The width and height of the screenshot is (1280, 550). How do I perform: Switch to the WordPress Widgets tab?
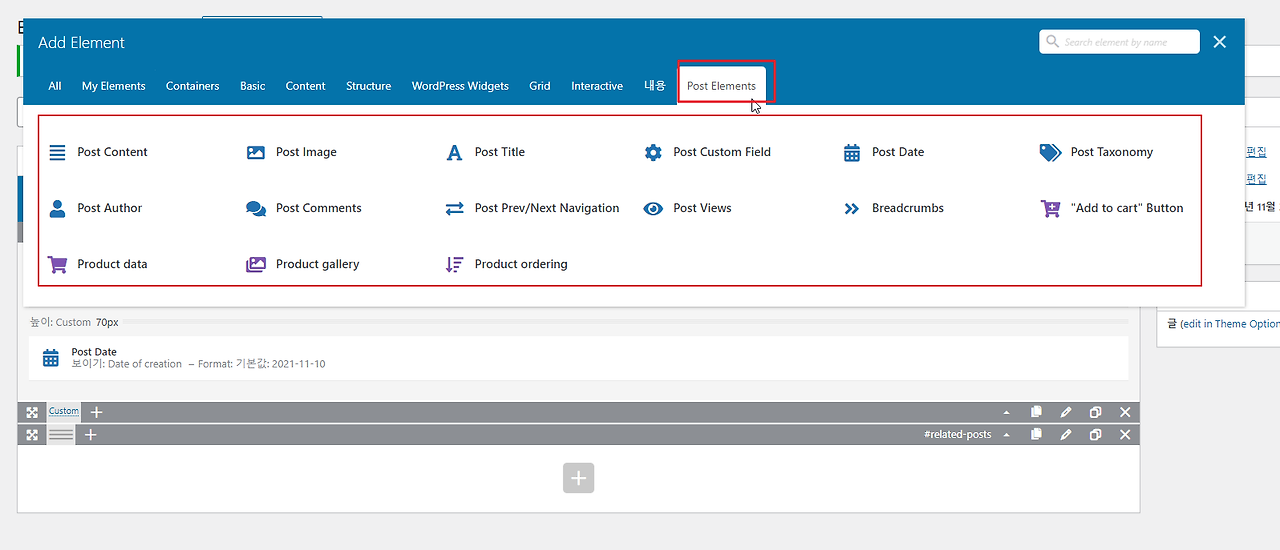[x=460, y=86]
